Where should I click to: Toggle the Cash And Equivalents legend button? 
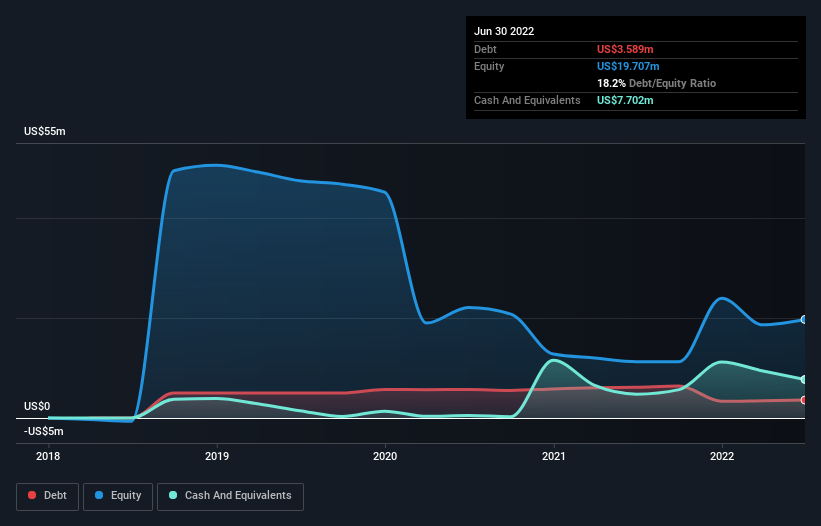pyautogui.click(x=230, y=497)
